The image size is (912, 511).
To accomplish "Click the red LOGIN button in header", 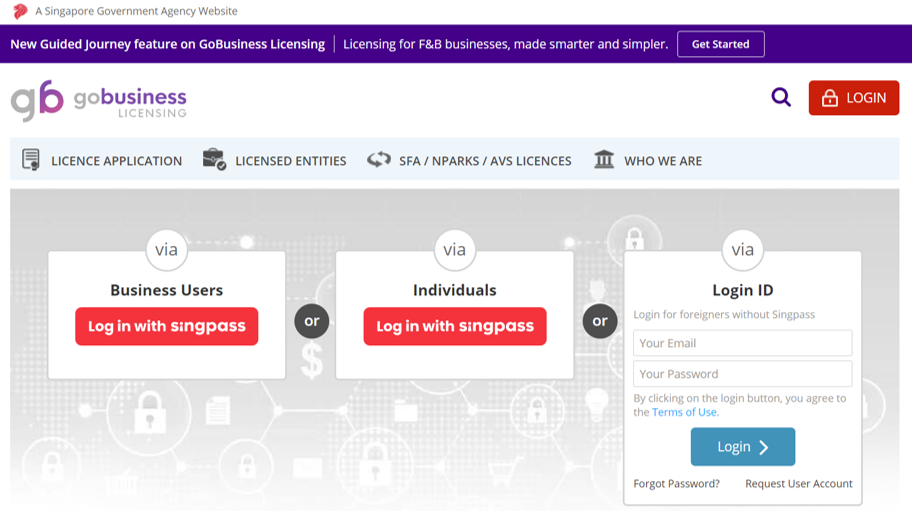I will [x=853, y=98].
